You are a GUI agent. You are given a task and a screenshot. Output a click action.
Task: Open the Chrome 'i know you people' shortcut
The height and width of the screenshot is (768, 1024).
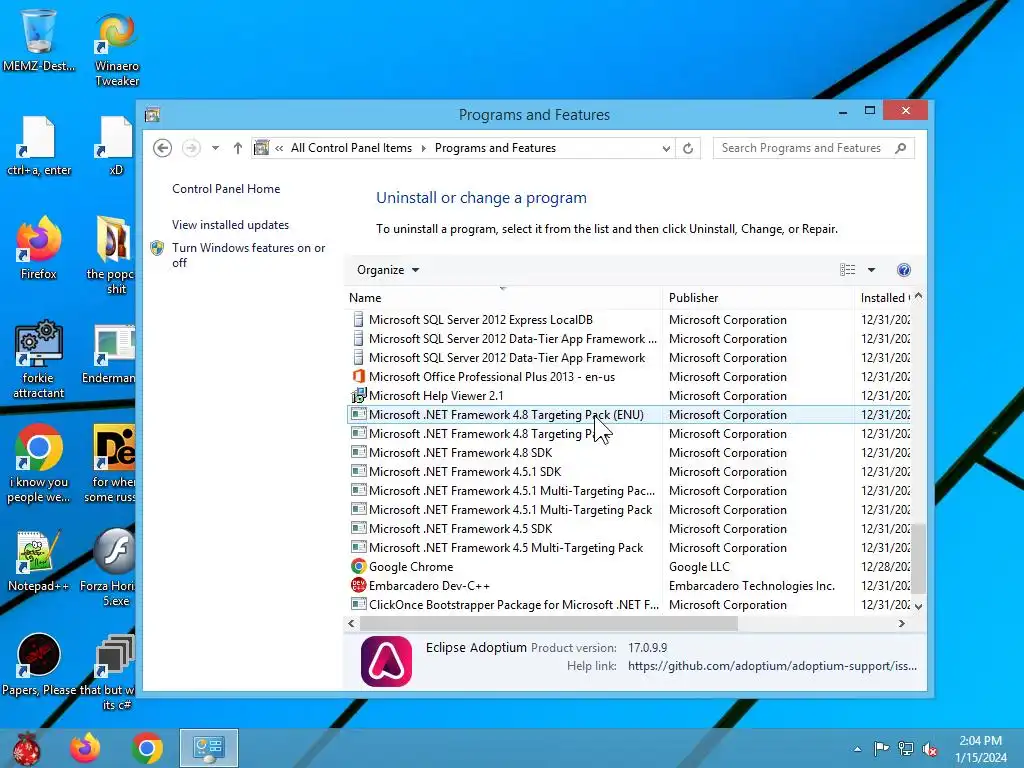pyautogui.click(x=39, y=463)
